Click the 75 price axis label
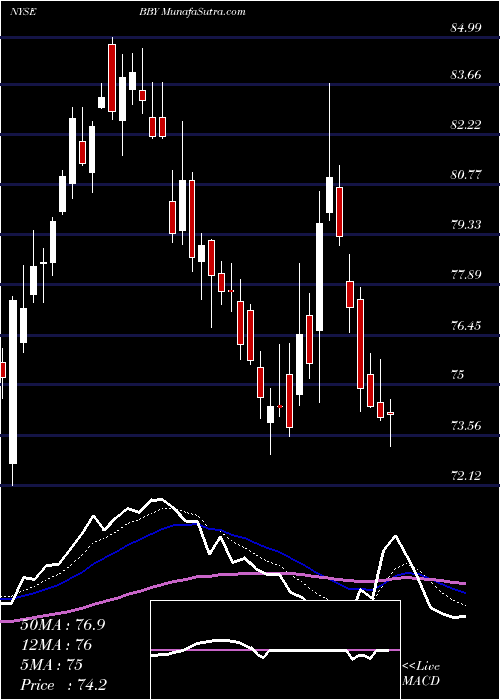500x700 pixels. 458,374
